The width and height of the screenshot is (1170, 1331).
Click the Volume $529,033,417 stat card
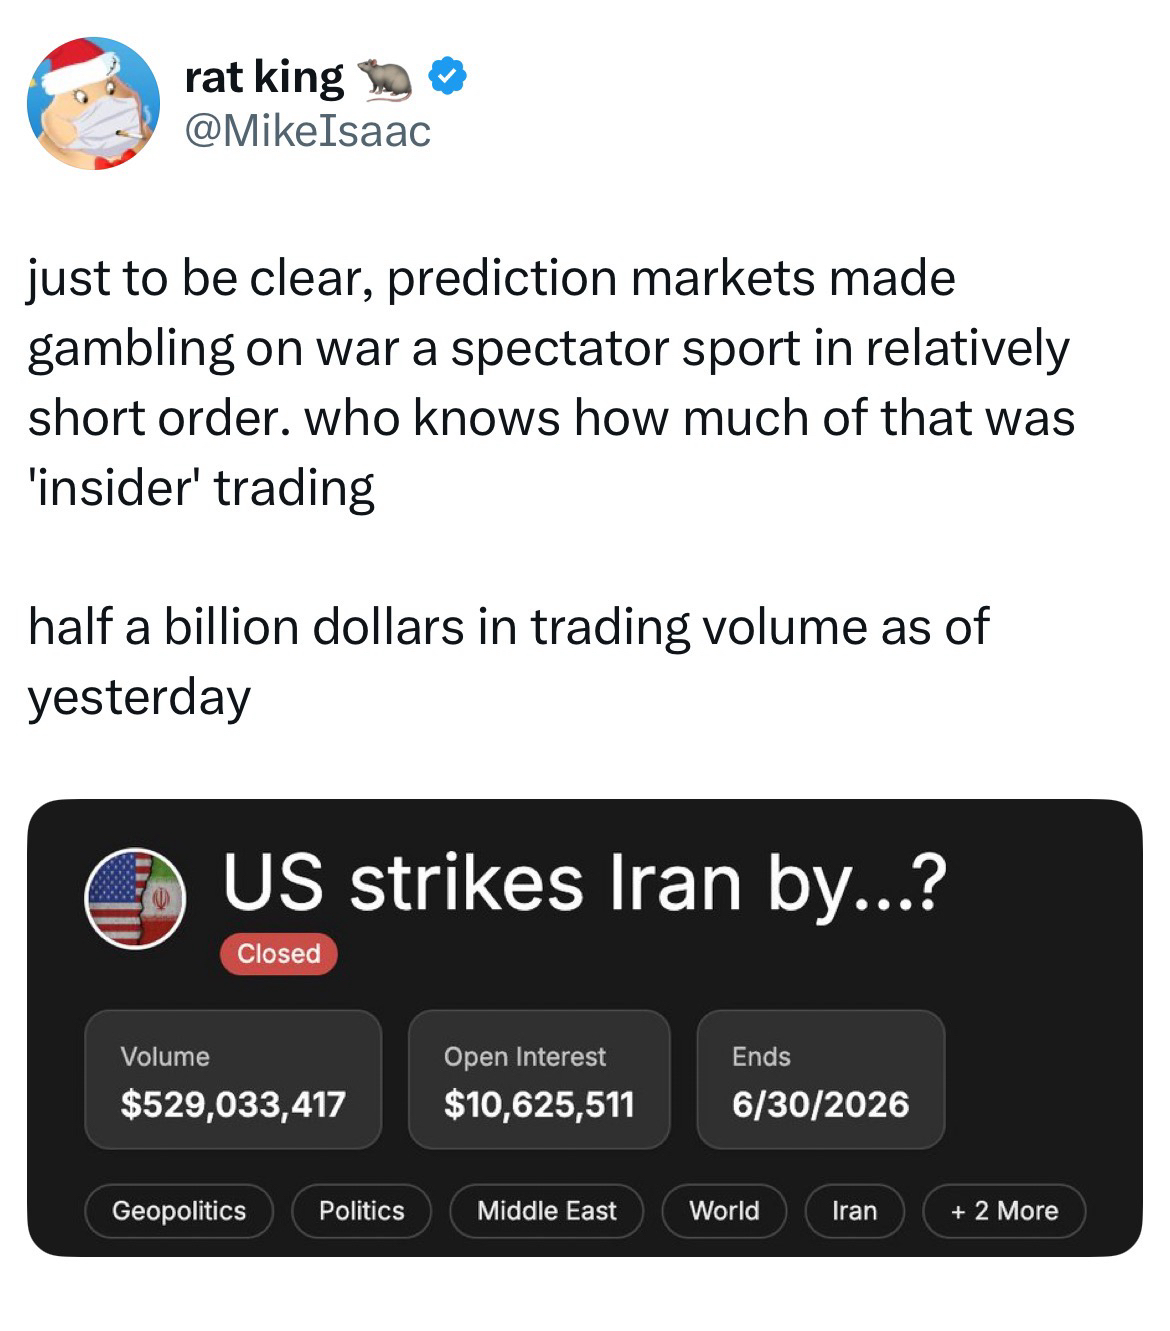[233, 1080]
